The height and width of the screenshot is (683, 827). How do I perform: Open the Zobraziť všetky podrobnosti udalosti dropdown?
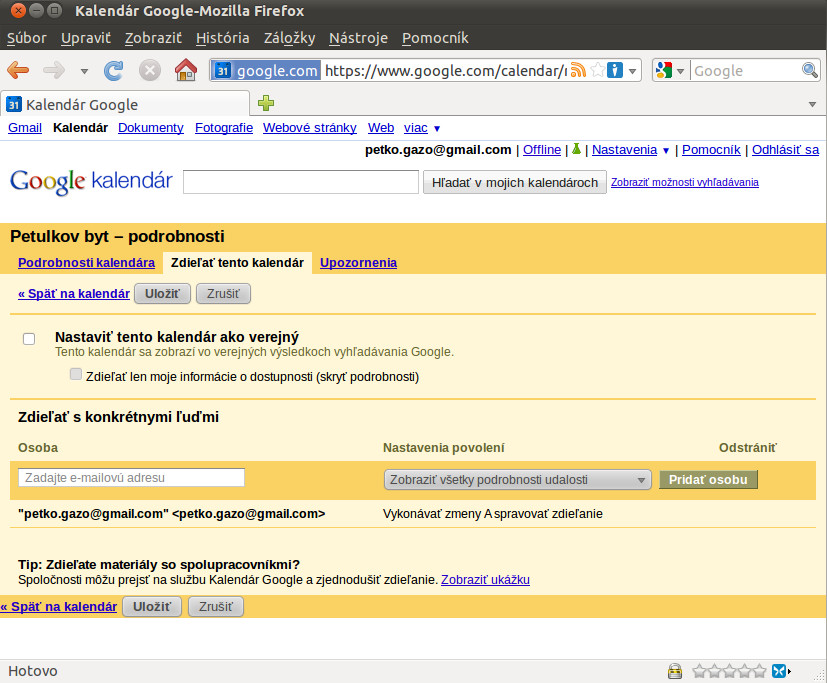[x=517, y=480]
